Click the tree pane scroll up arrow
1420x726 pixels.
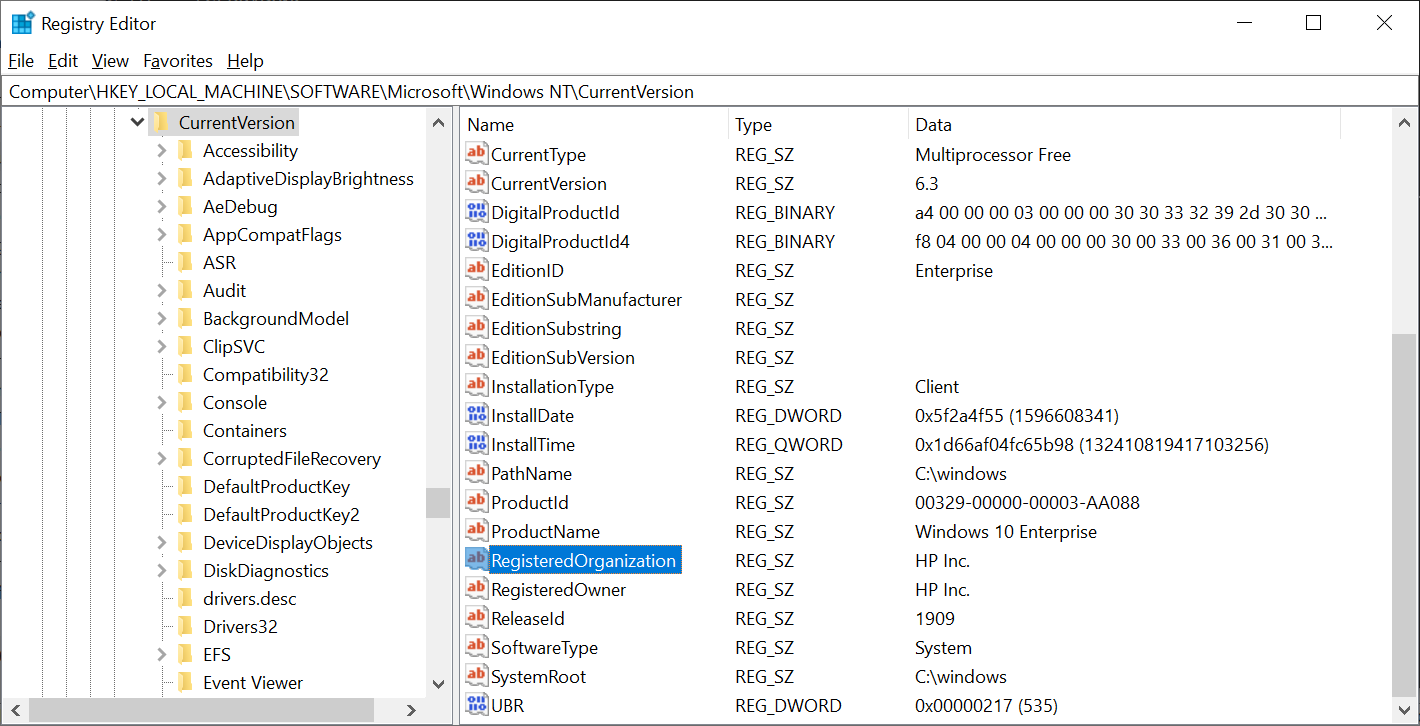pyautogui.click(x=438, y=122)
